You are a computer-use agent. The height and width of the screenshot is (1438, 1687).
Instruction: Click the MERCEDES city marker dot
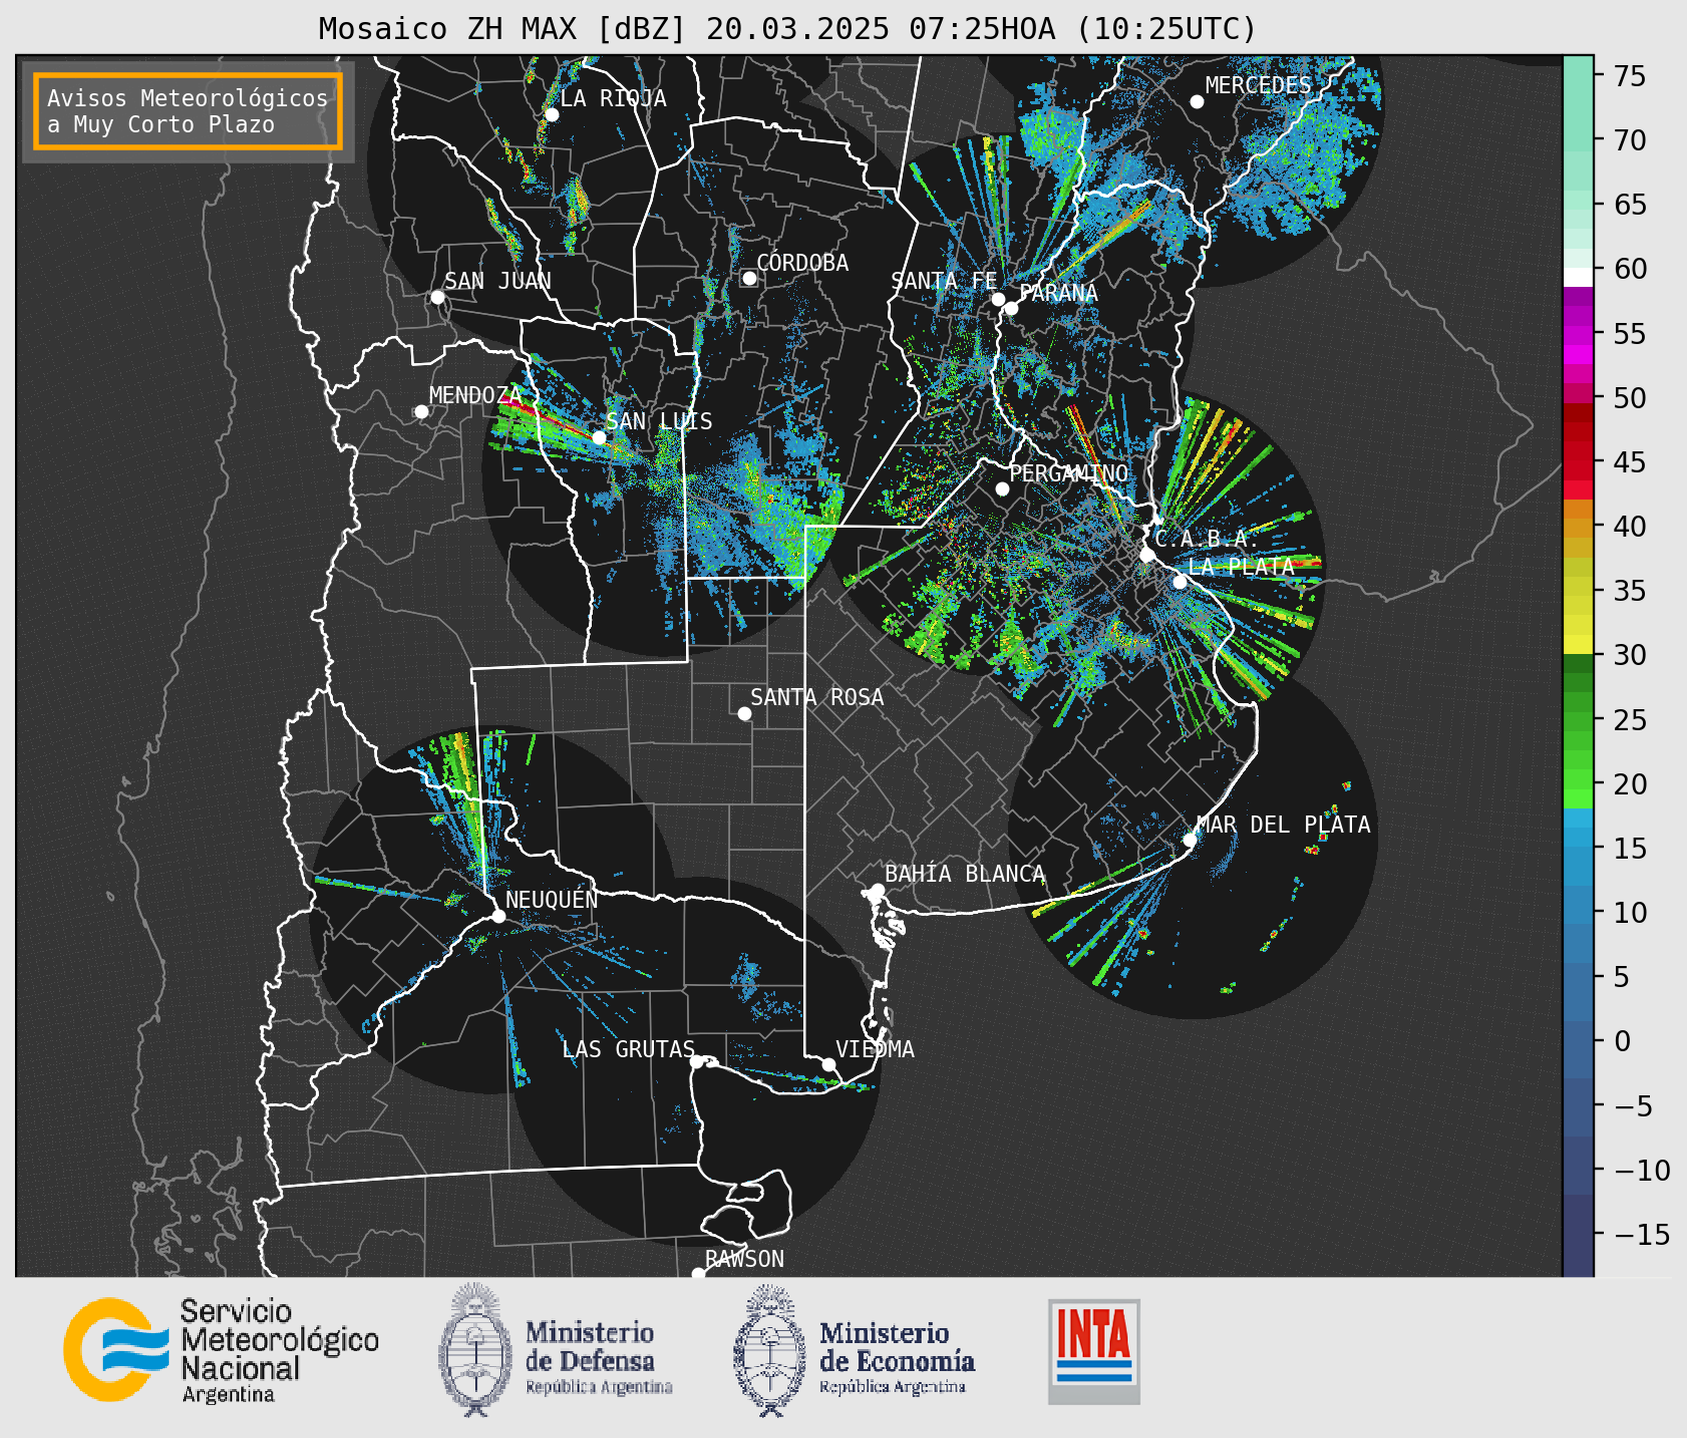1197,102
